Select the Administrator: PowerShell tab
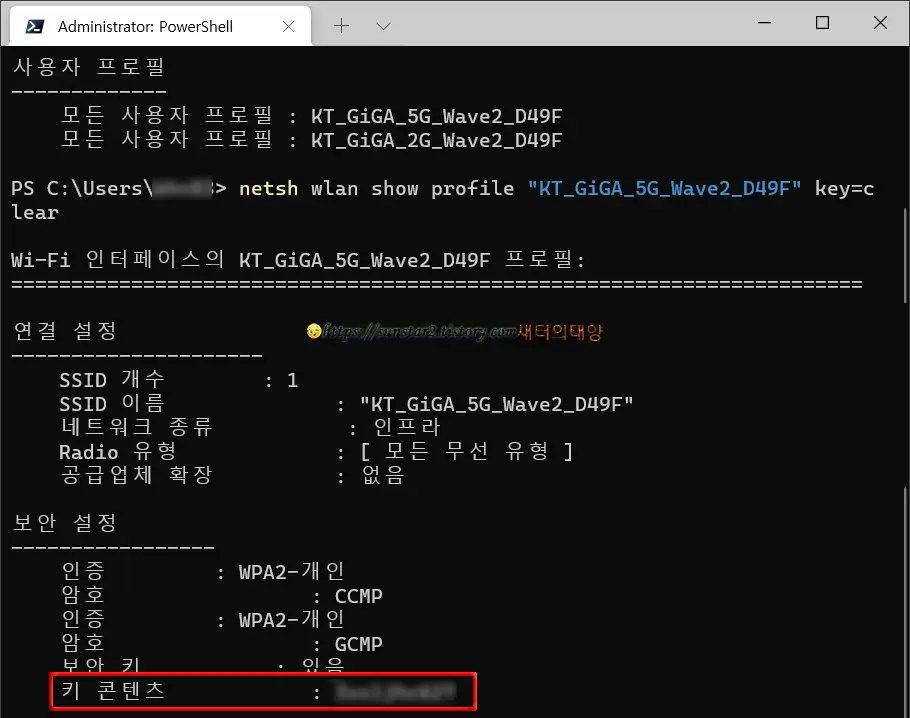This screenshot has width=910, height=718. pos(161,27)
